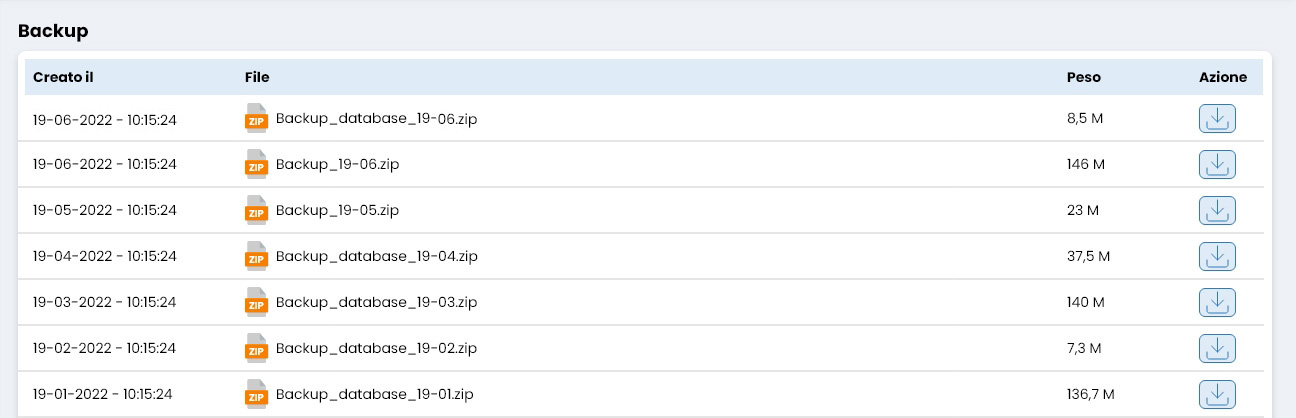Click ZIP icon beside Backup_database_19-01.zip
This screenshot has width=1296, height=418.
pos(257,395)
